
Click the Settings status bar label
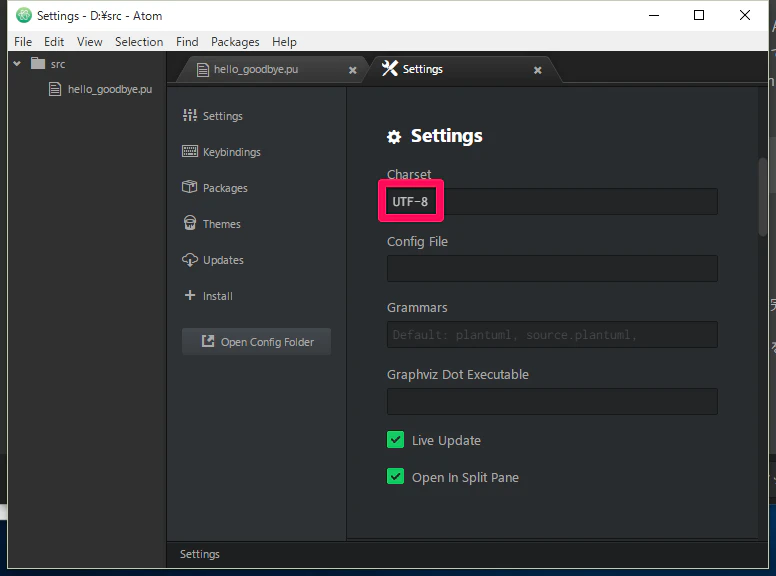pyautogui.click(x=199, y=554)
